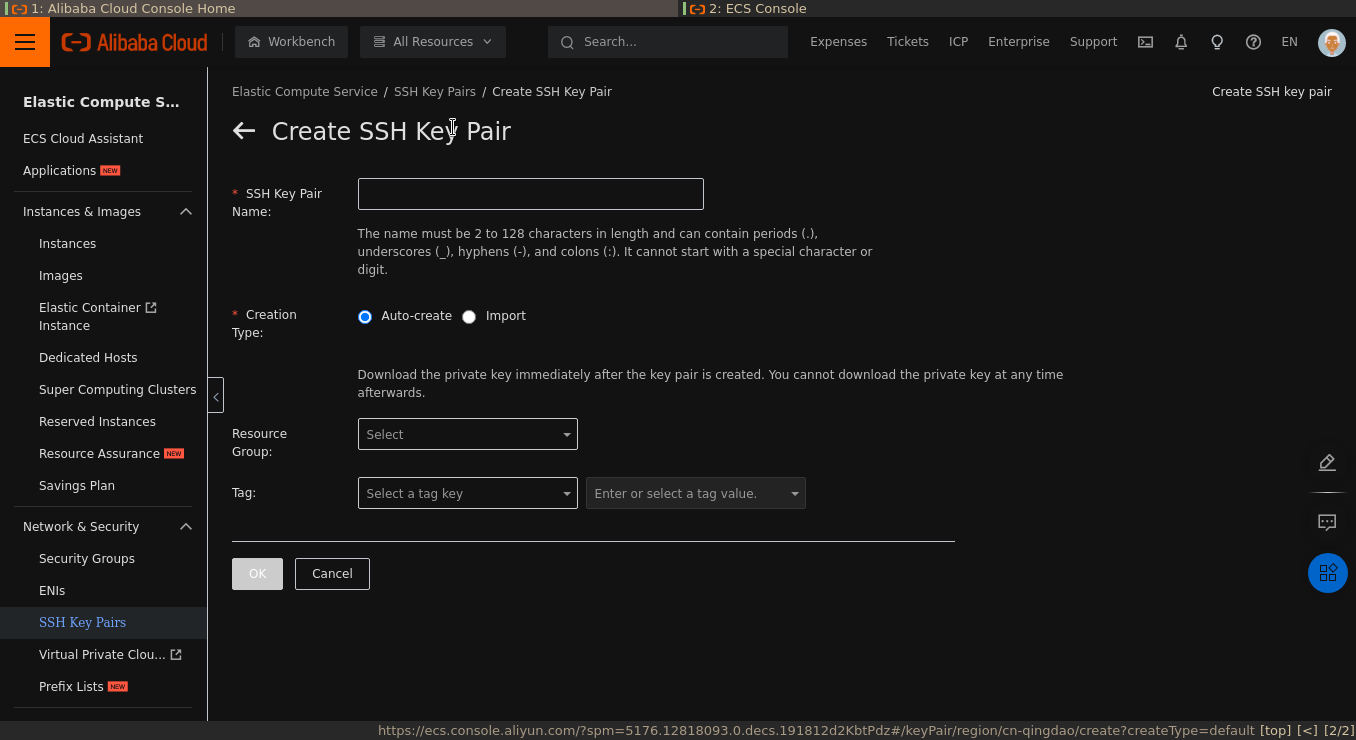Click the SSH Key Pair Name field

[530, 194]
